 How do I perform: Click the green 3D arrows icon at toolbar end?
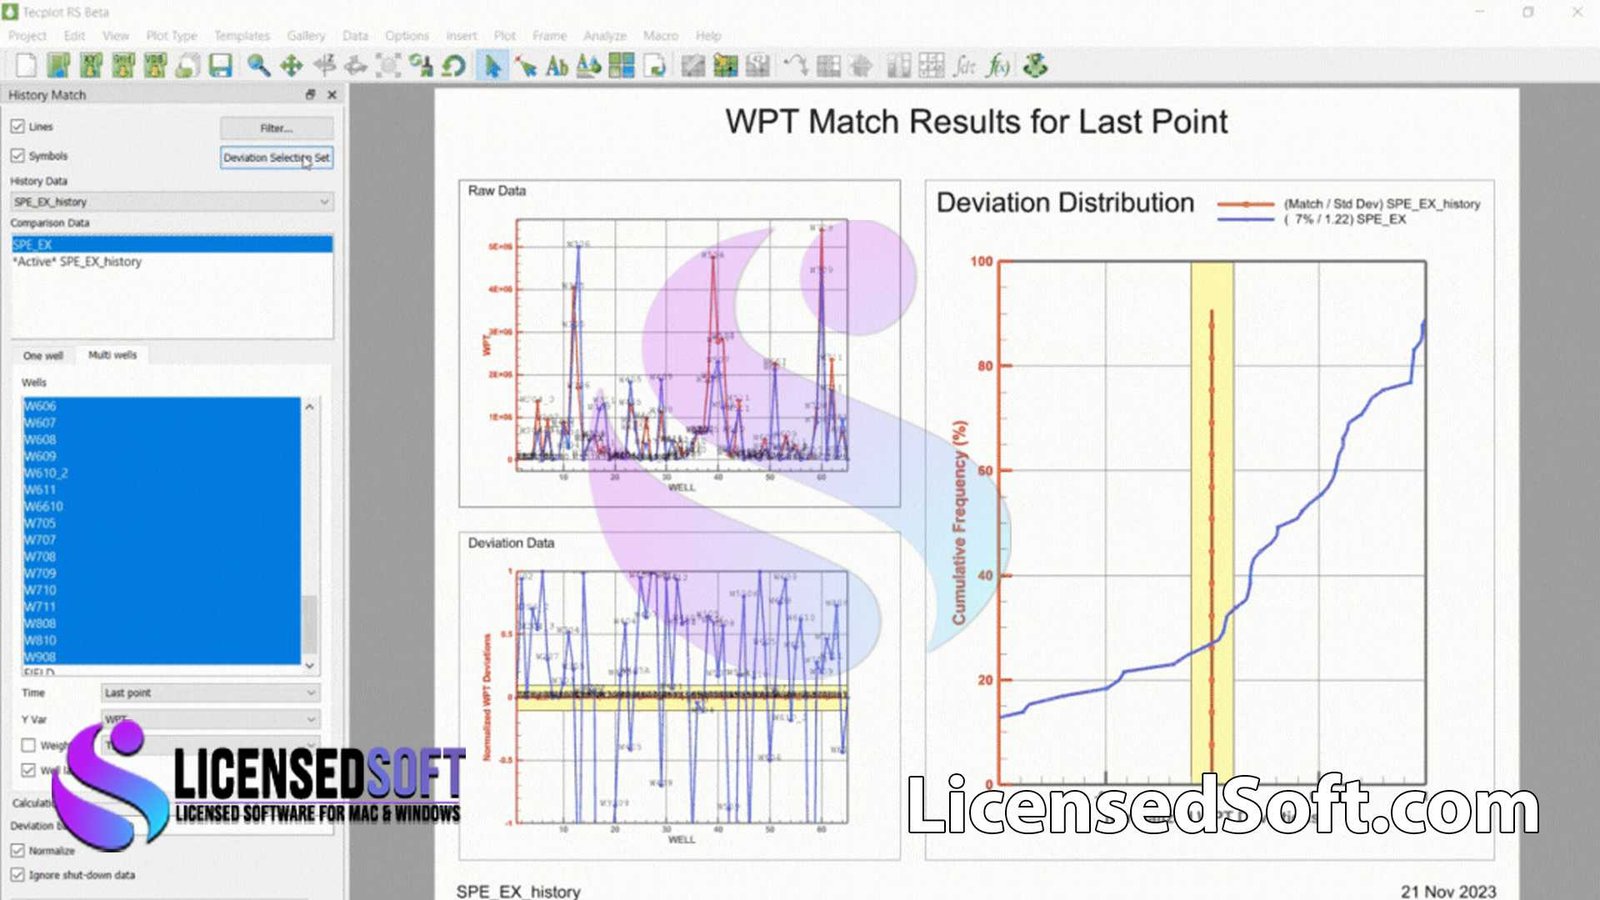pos(1036,66)
